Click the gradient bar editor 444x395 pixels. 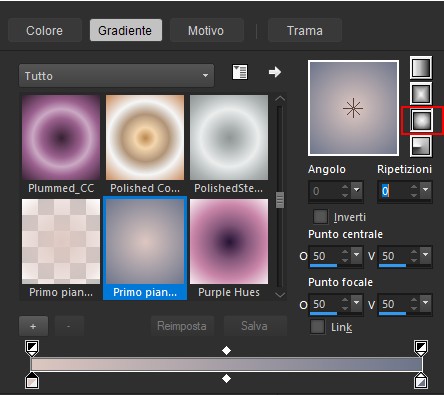click(226, 364)
